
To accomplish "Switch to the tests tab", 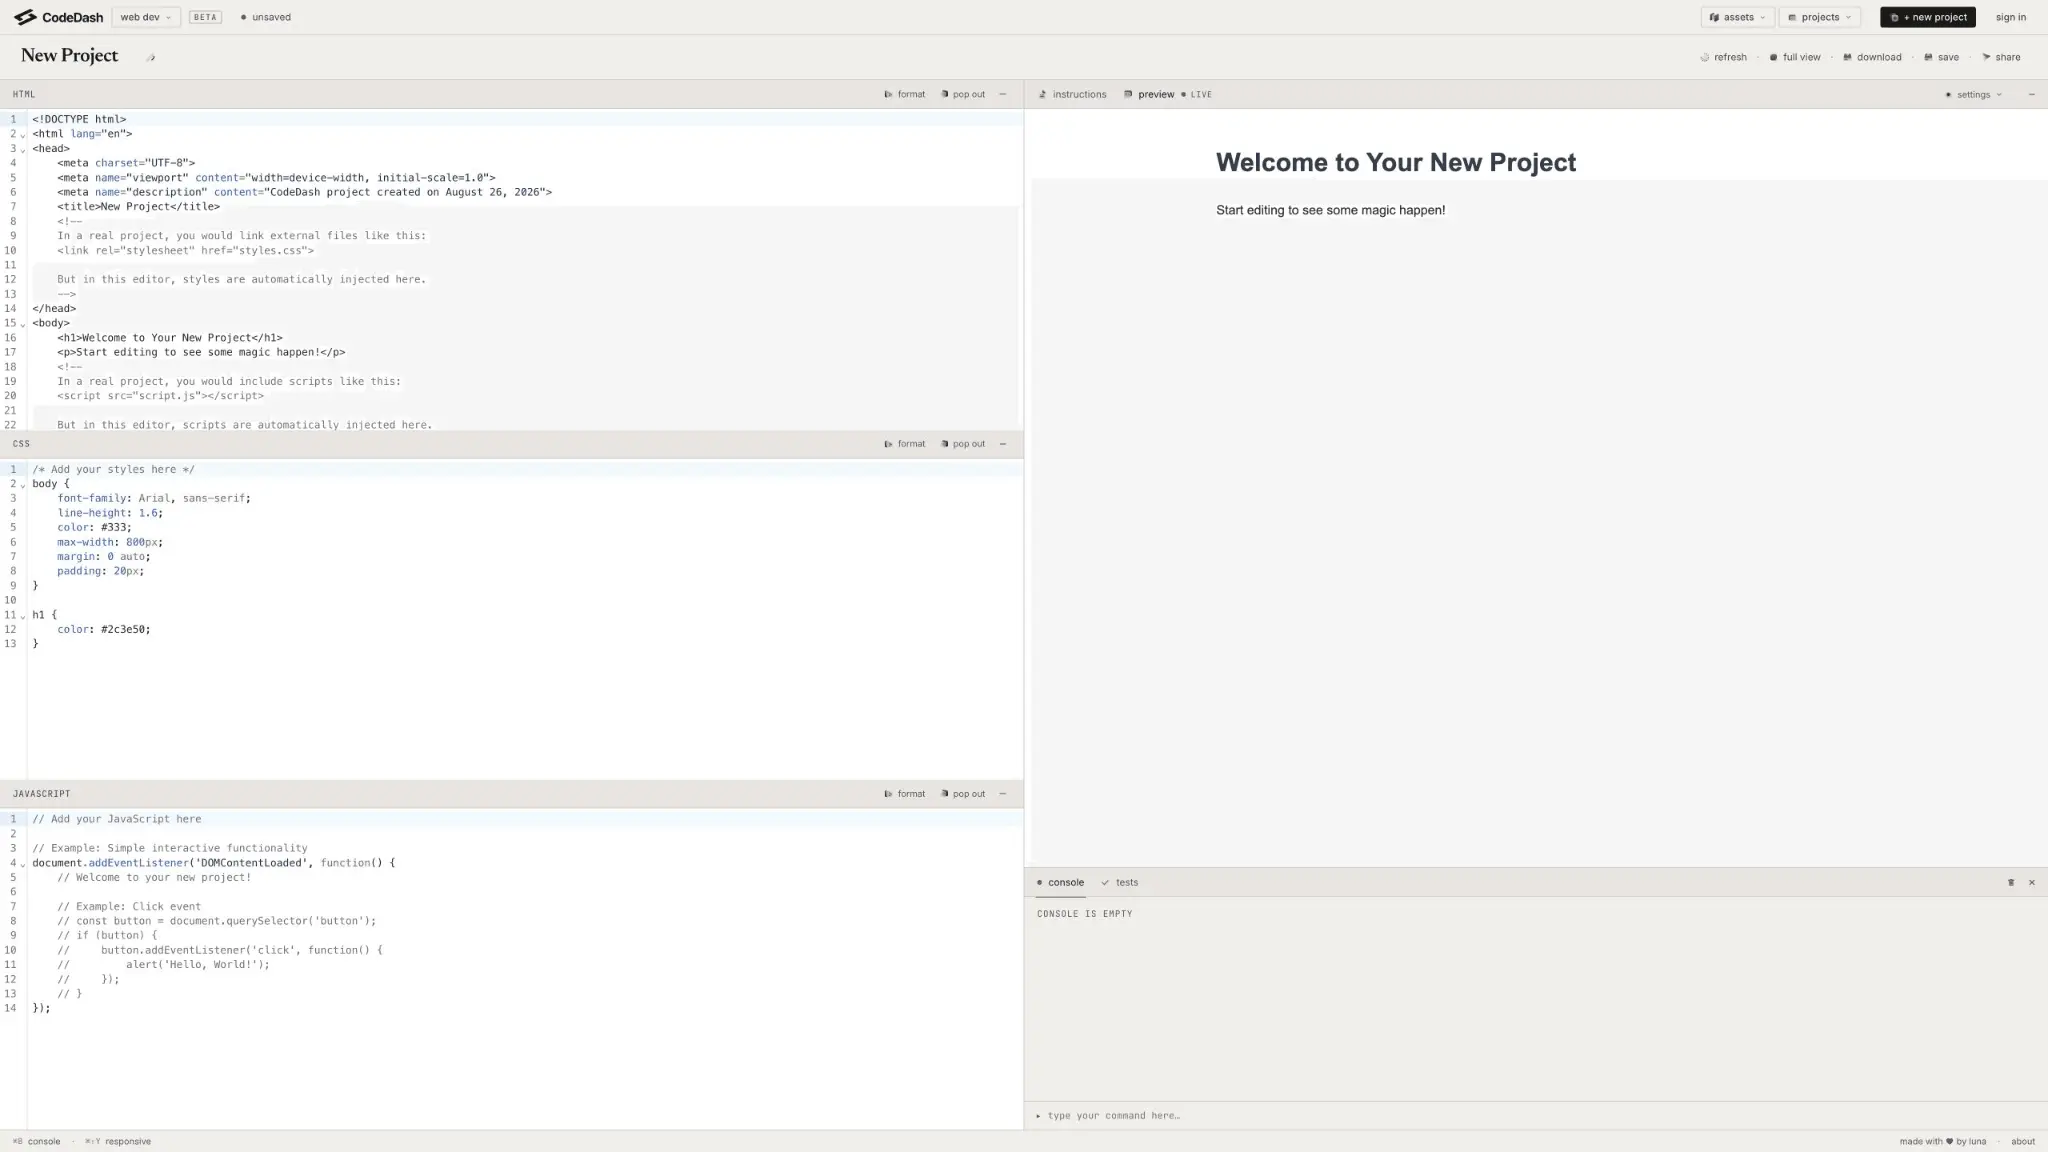I will click(x=1119, y=882).
